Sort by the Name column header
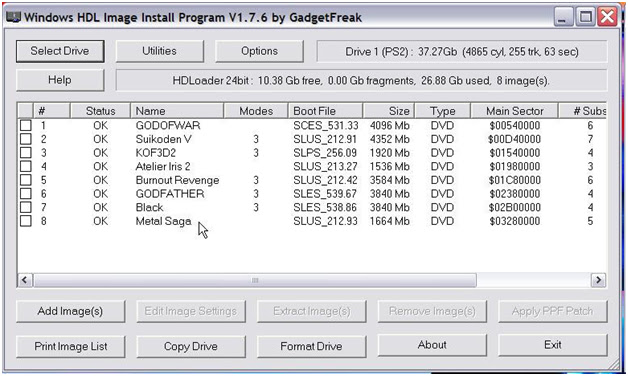Screen dimensions: 628x376 (177, 111)
